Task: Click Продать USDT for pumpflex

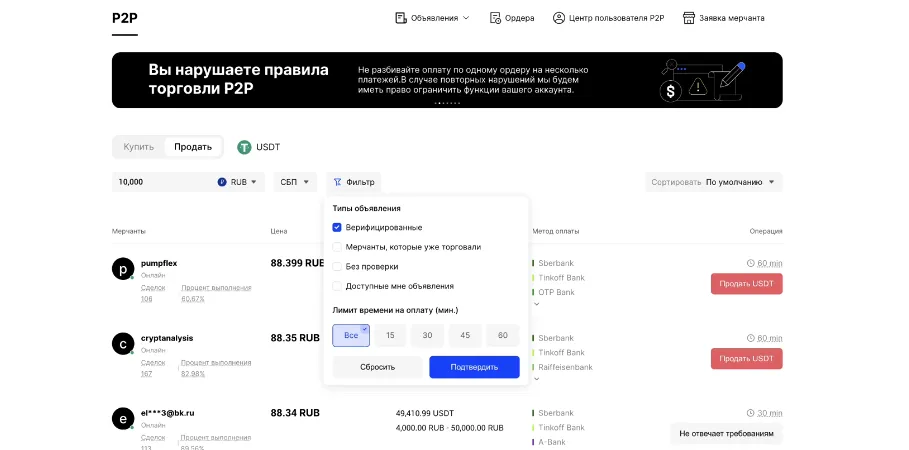Action: (747, 284)
